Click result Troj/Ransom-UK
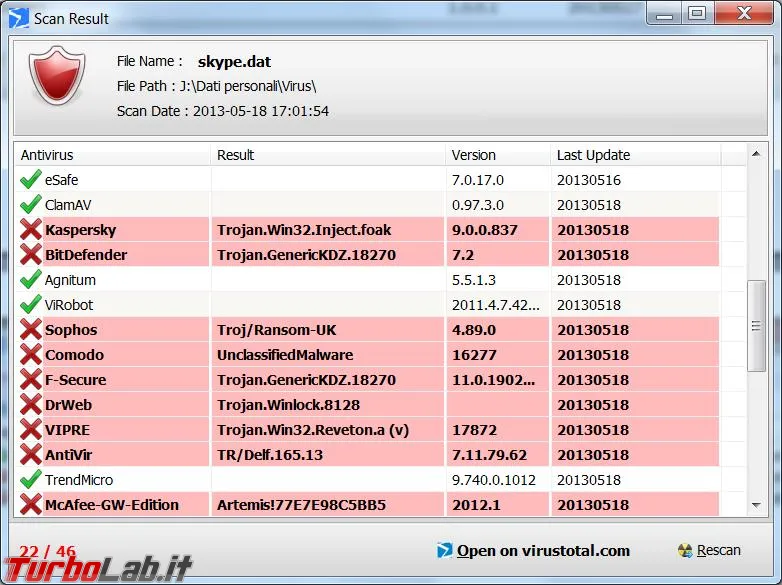Viewport: 782px width, 585px height. pyautogui.click(x=277, y=330)
